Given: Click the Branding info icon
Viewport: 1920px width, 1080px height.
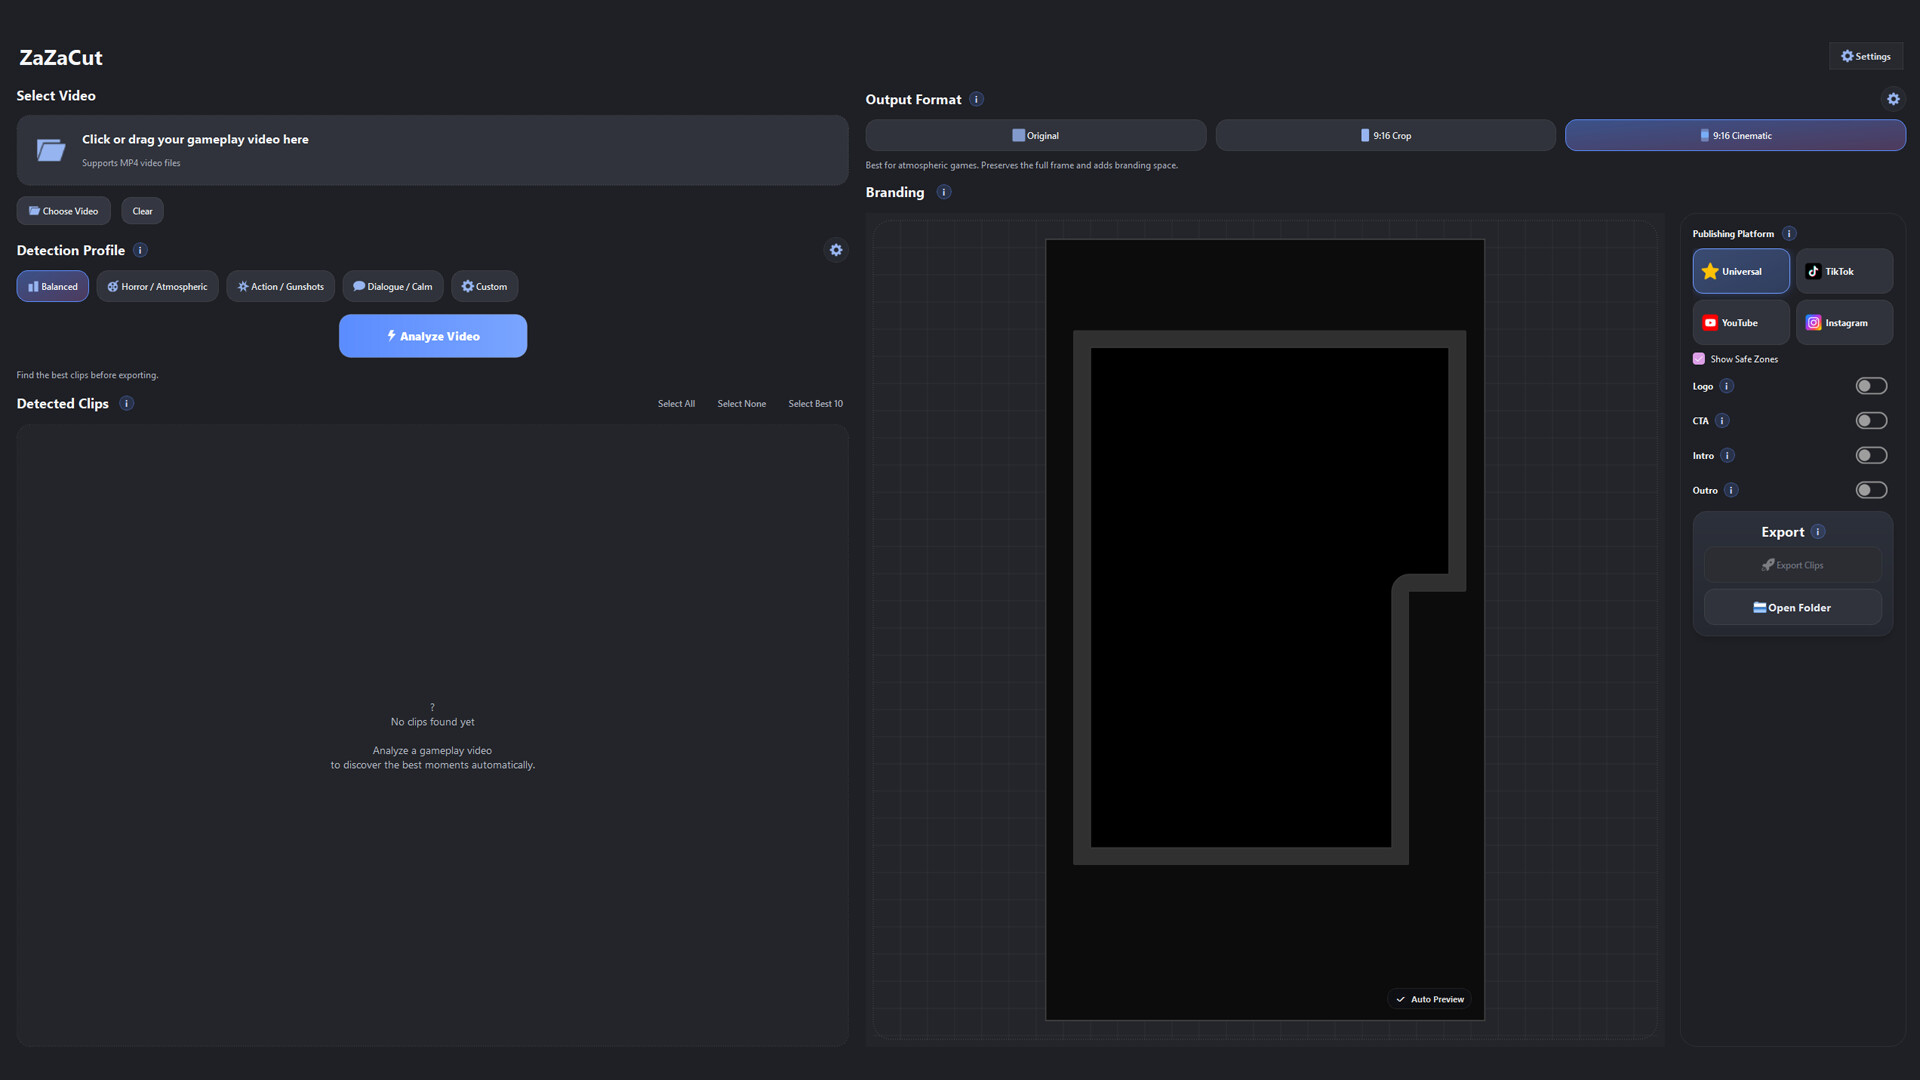Looking at the screenshot, I should click(x=944, y=192).
